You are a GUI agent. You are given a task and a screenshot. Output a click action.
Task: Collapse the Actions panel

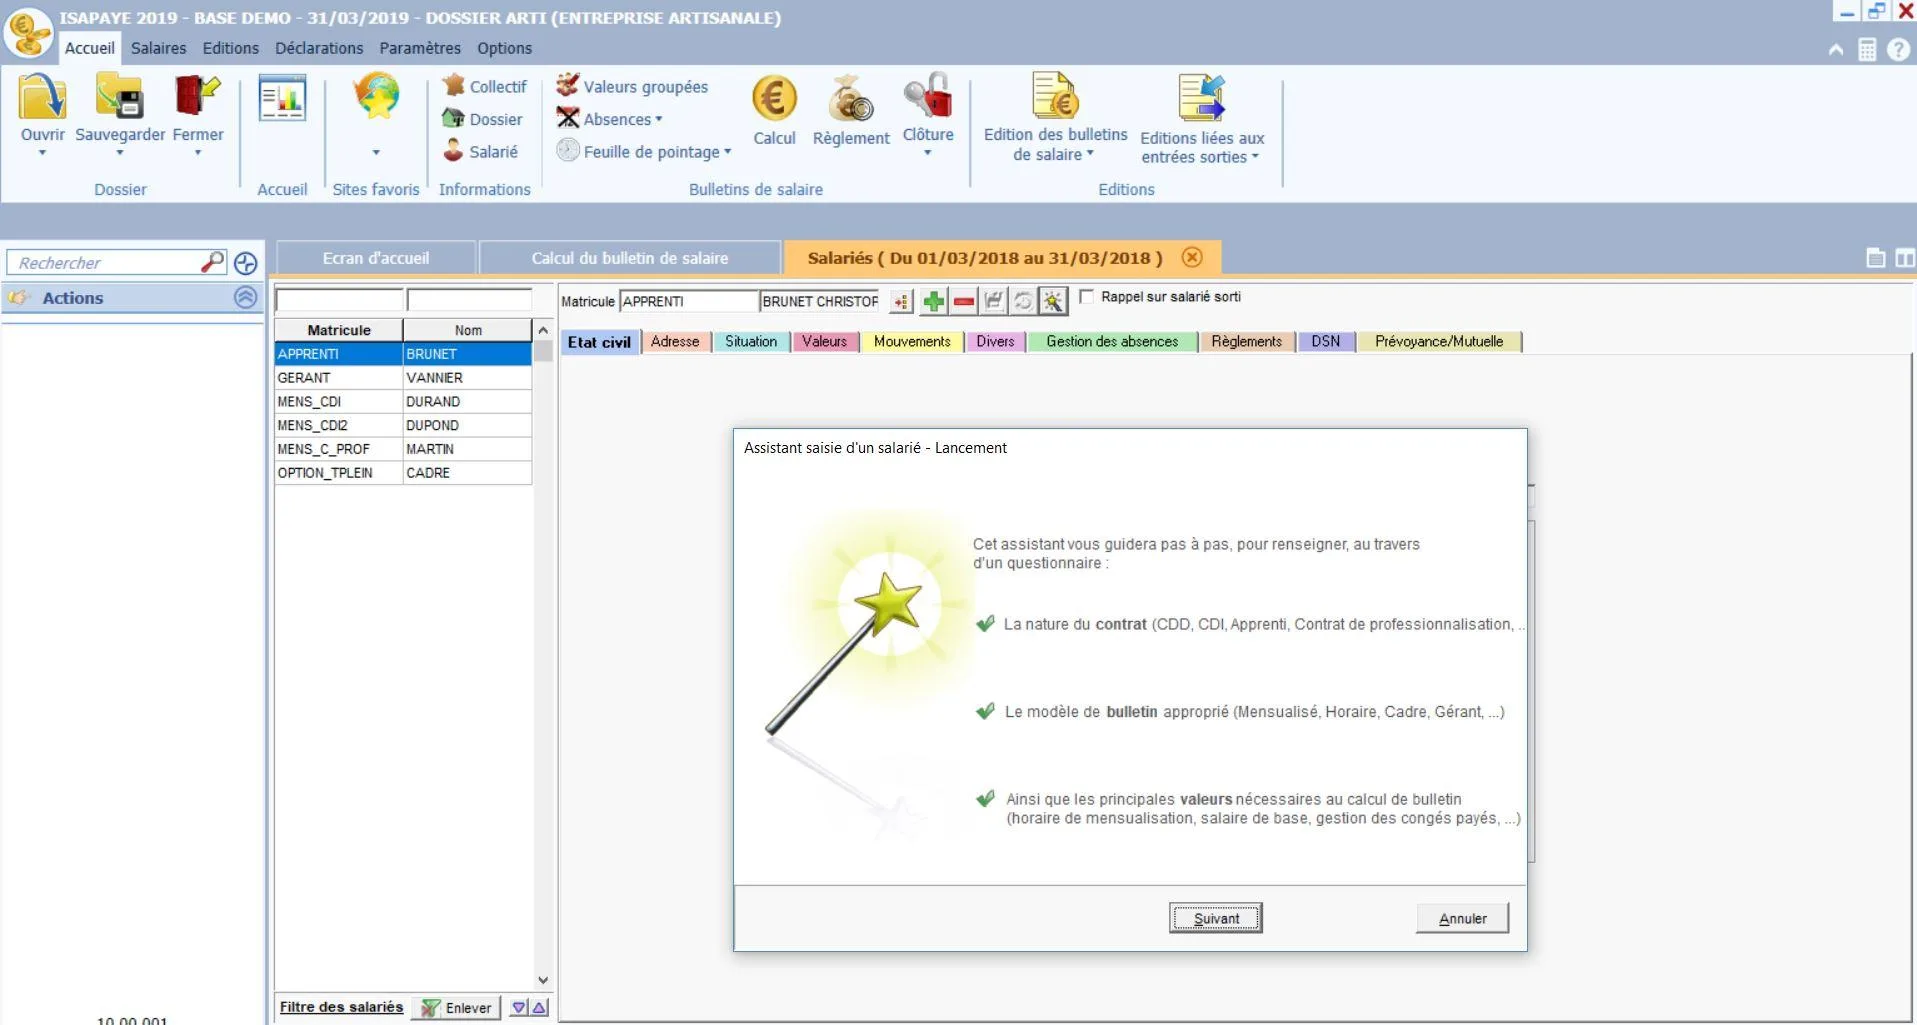click(245, 297)
